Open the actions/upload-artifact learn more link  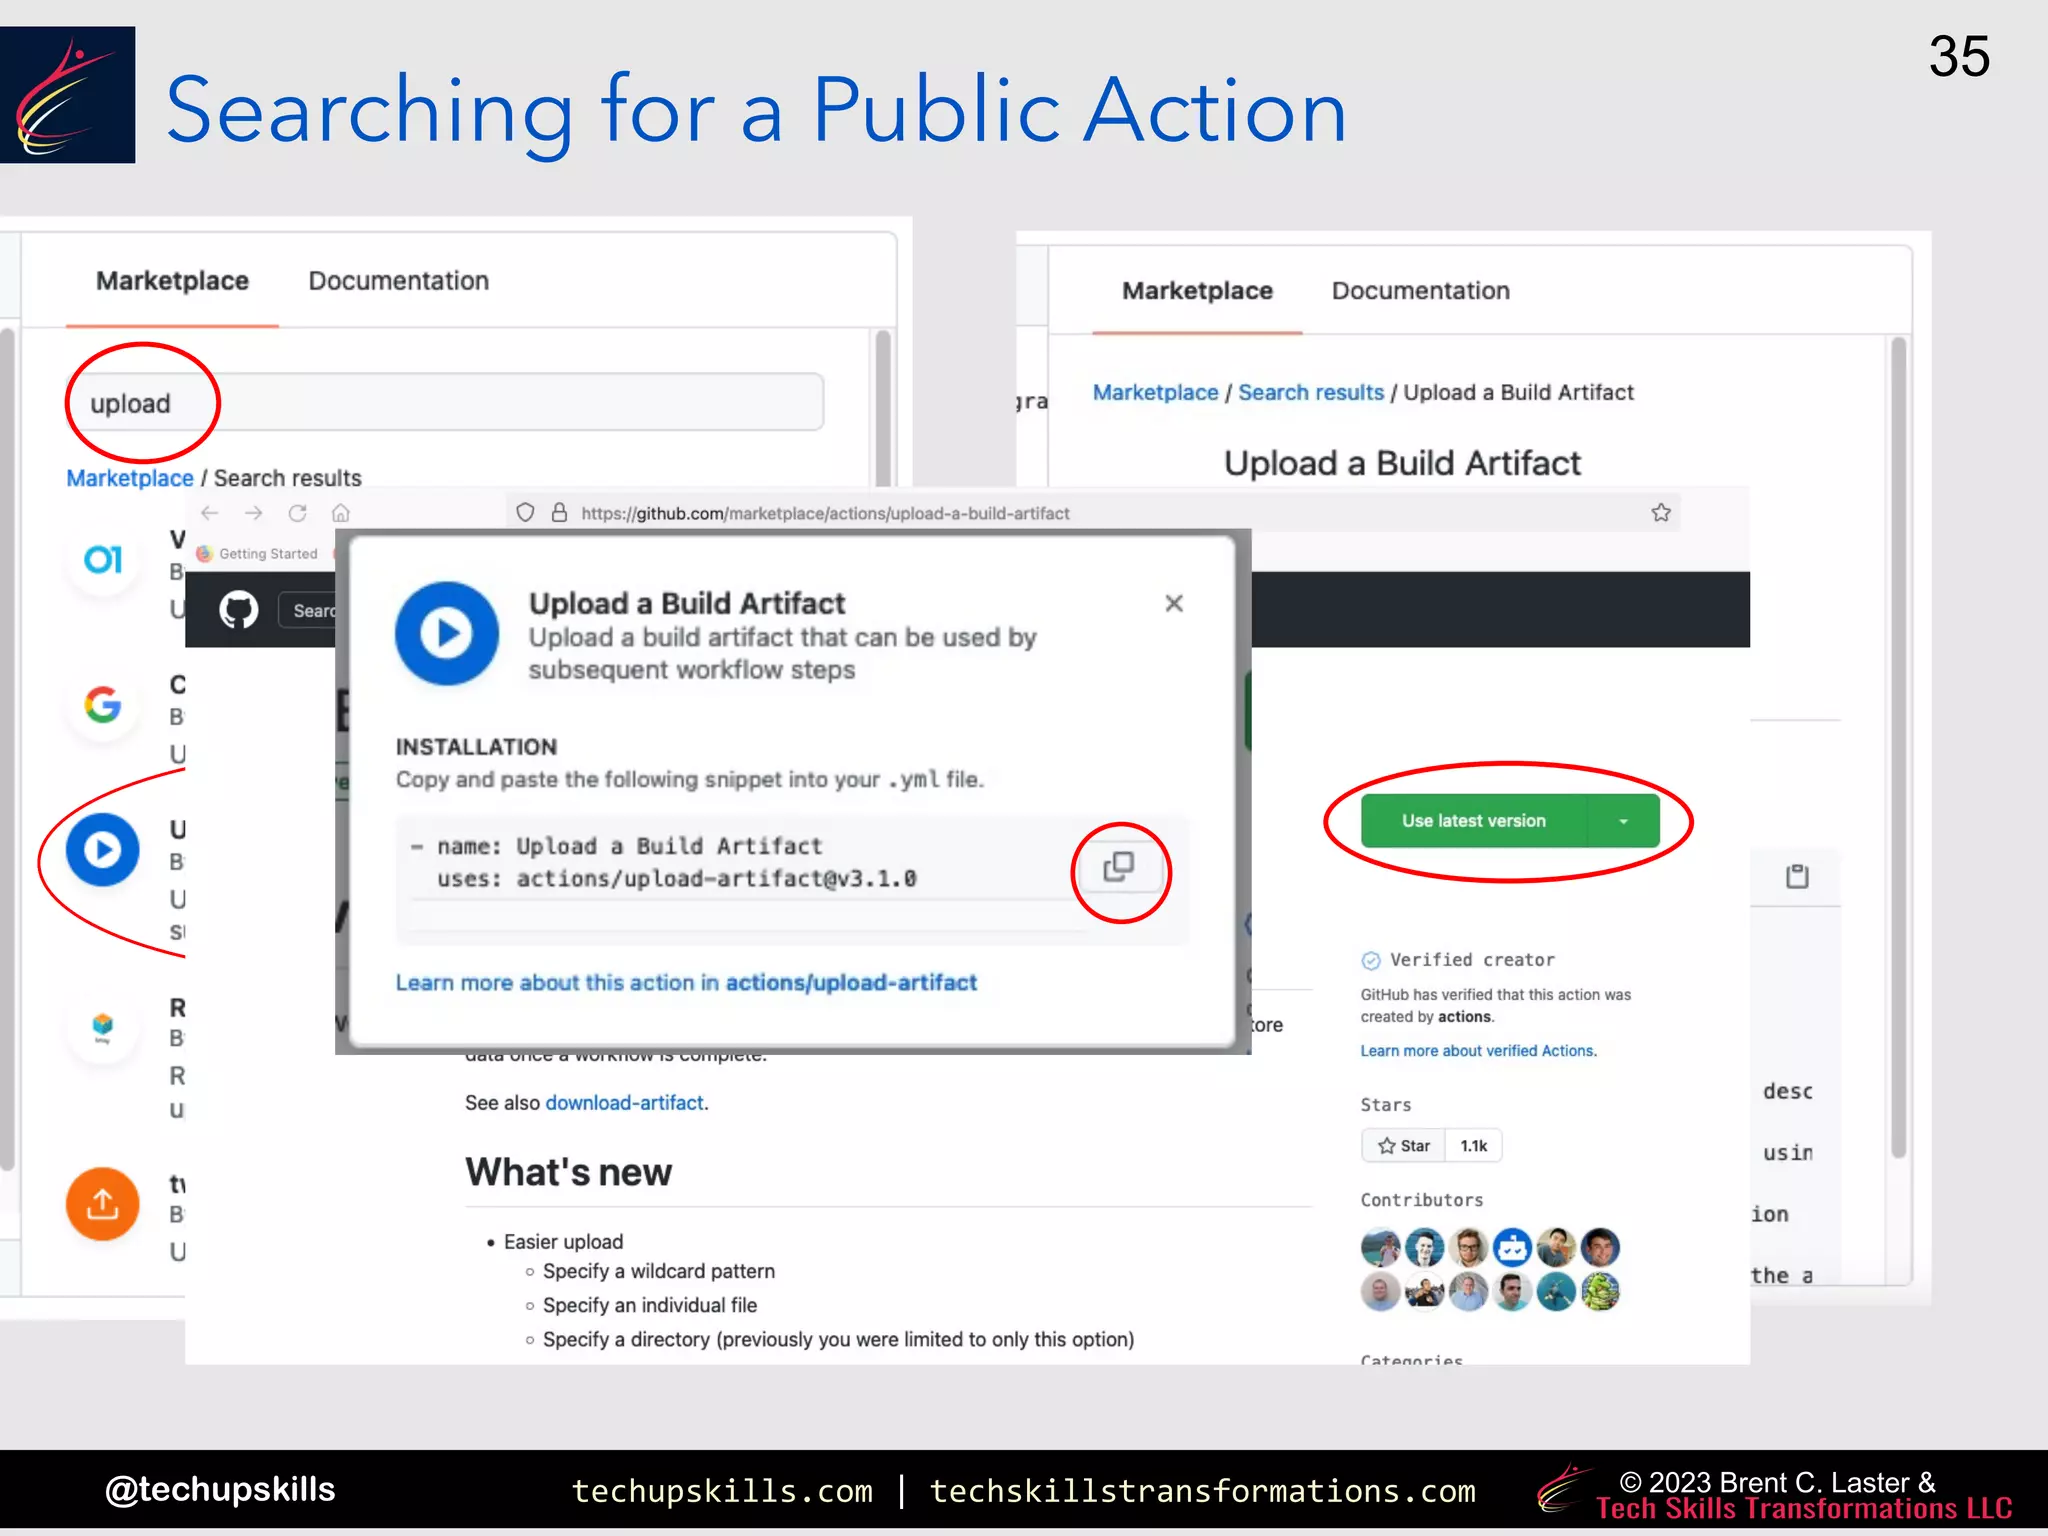850,983
